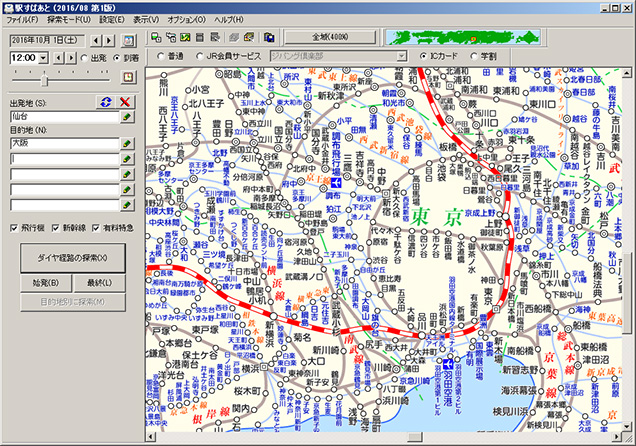Open the 12:00 time dropdown

(43, 58)
